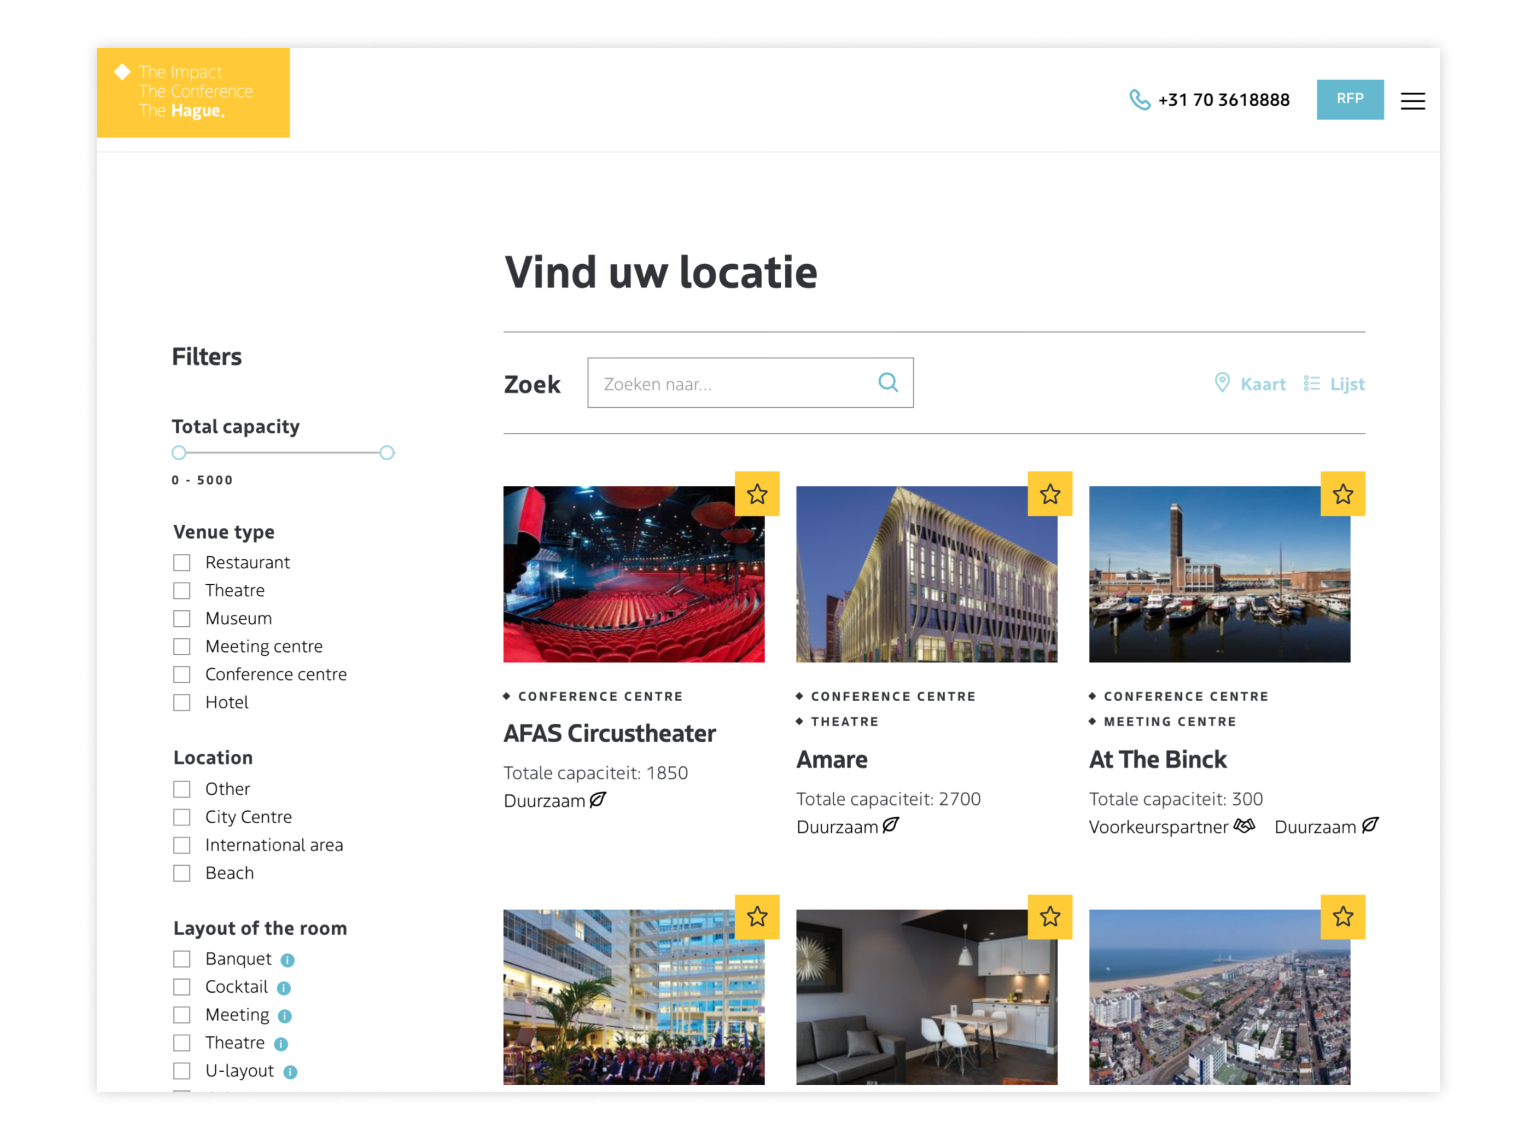Open the AFAS Circustheater venue link

point(609,733)
